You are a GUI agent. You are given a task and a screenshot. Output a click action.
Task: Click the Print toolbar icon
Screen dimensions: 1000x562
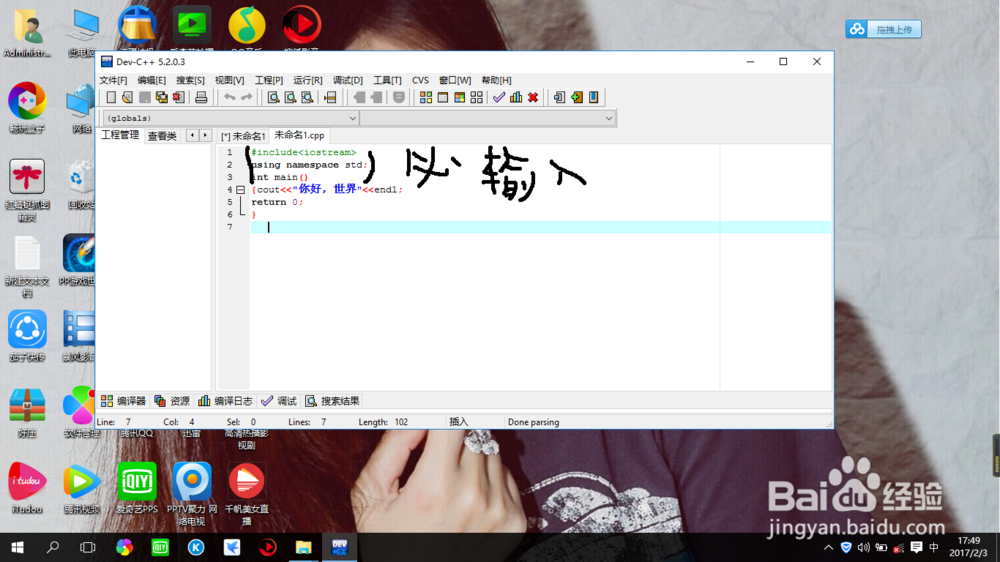201,98
